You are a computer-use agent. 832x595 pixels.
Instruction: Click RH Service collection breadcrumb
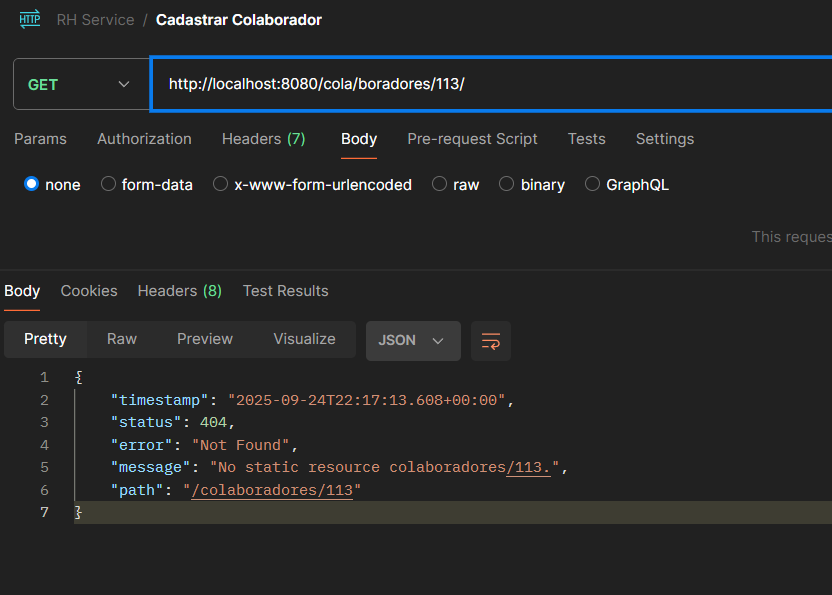(x=96, y=20)
